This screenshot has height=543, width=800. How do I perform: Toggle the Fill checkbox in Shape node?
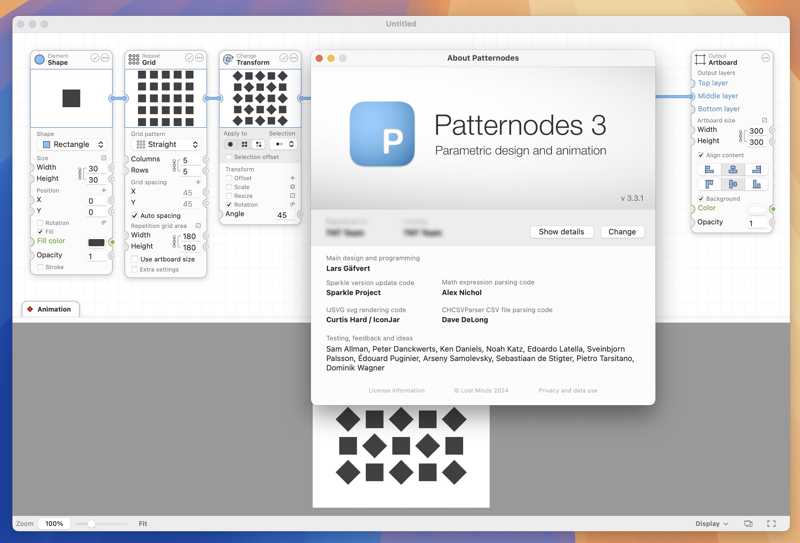40,232
